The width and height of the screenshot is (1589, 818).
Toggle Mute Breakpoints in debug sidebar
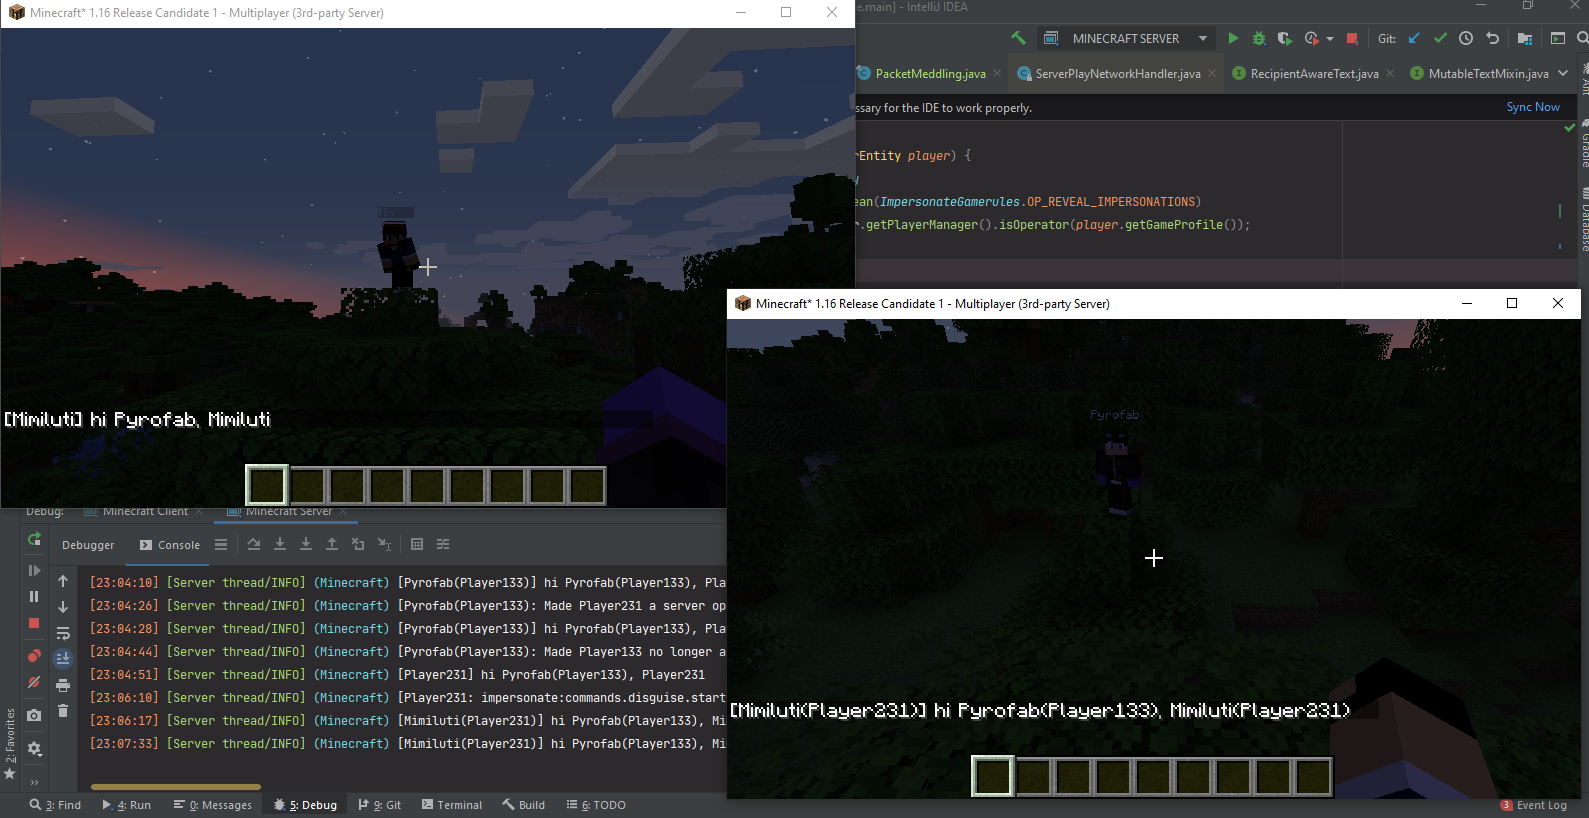(x=34, y=682)
